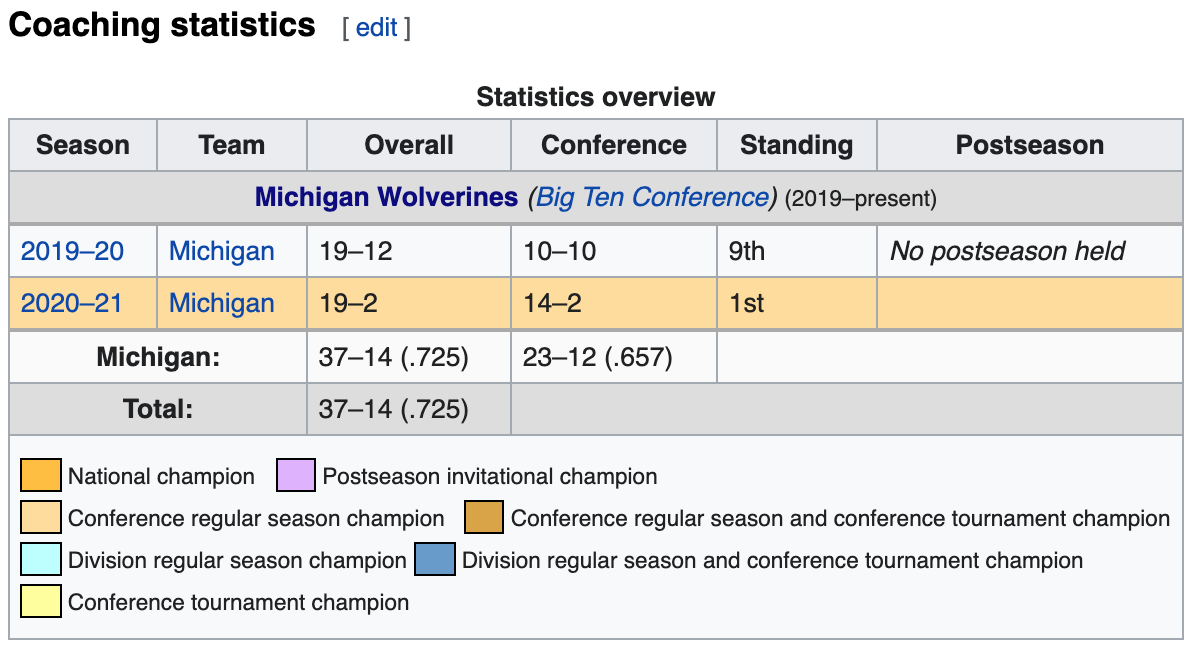1190x648 pixels.
Task: Open the 2019–20 season link
Action: (72, 251)
